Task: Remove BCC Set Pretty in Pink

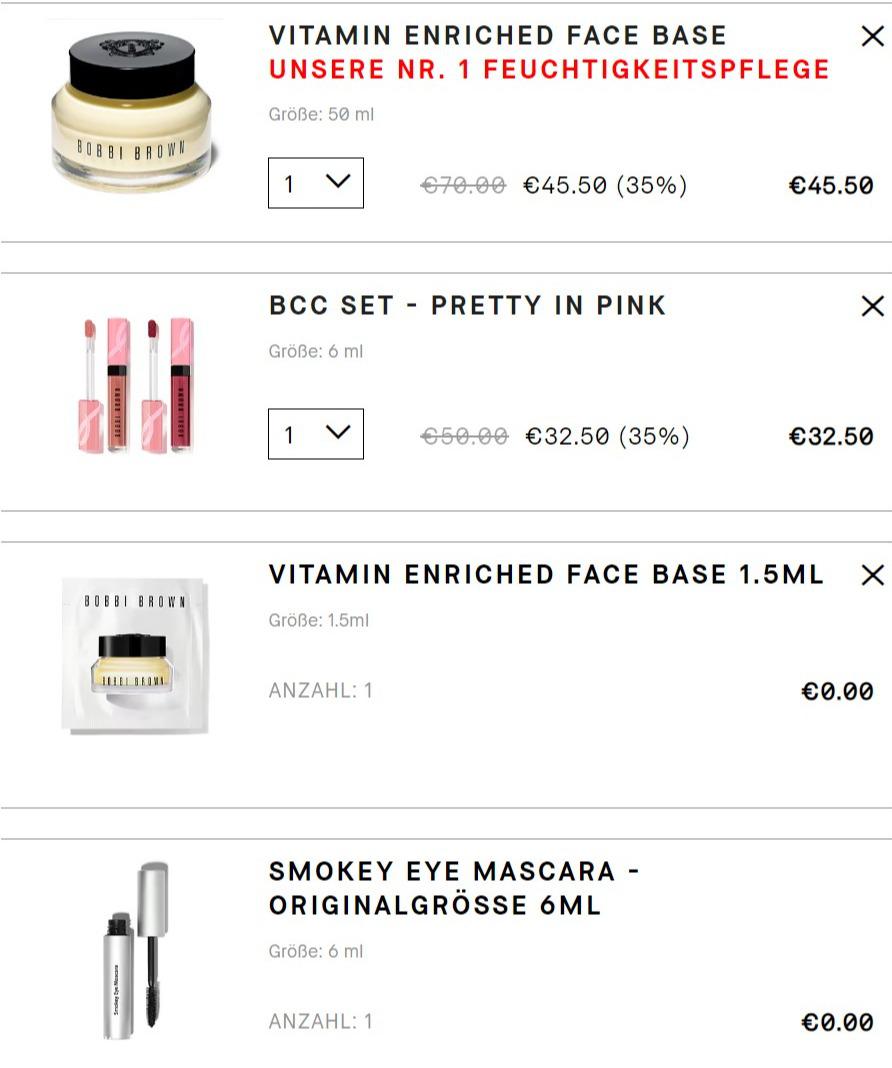Action: tap(872, 306)
